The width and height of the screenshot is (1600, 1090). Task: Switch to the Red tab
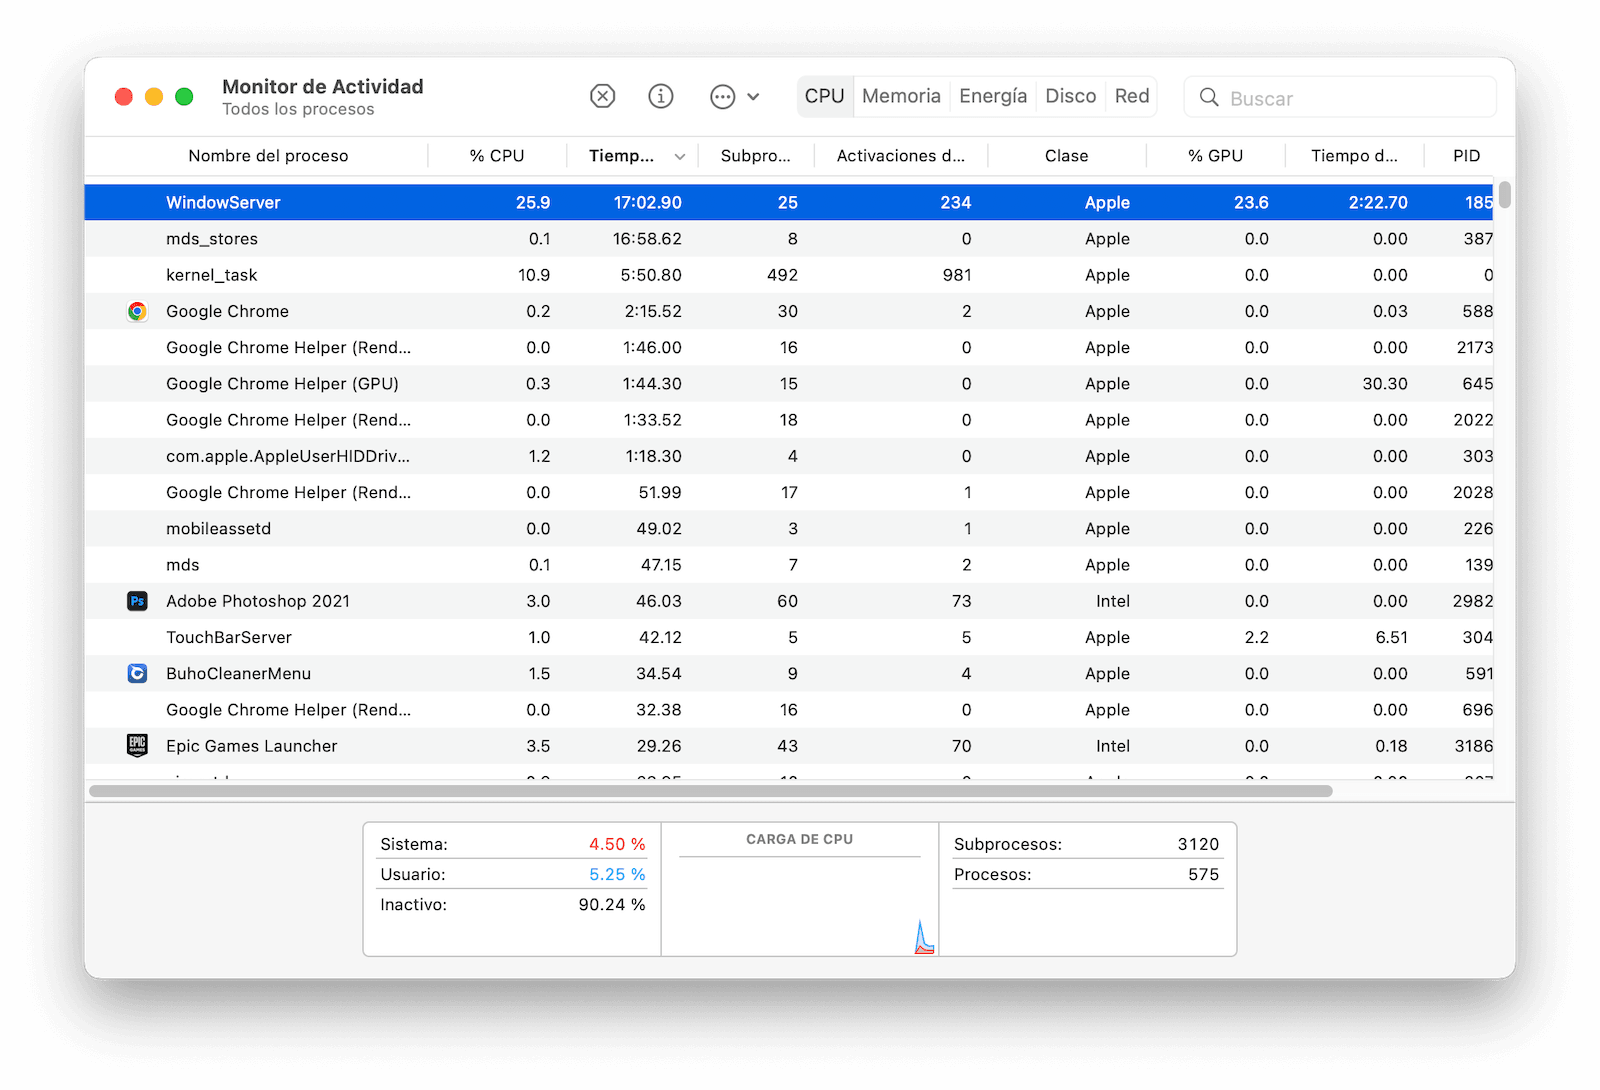1132,96
